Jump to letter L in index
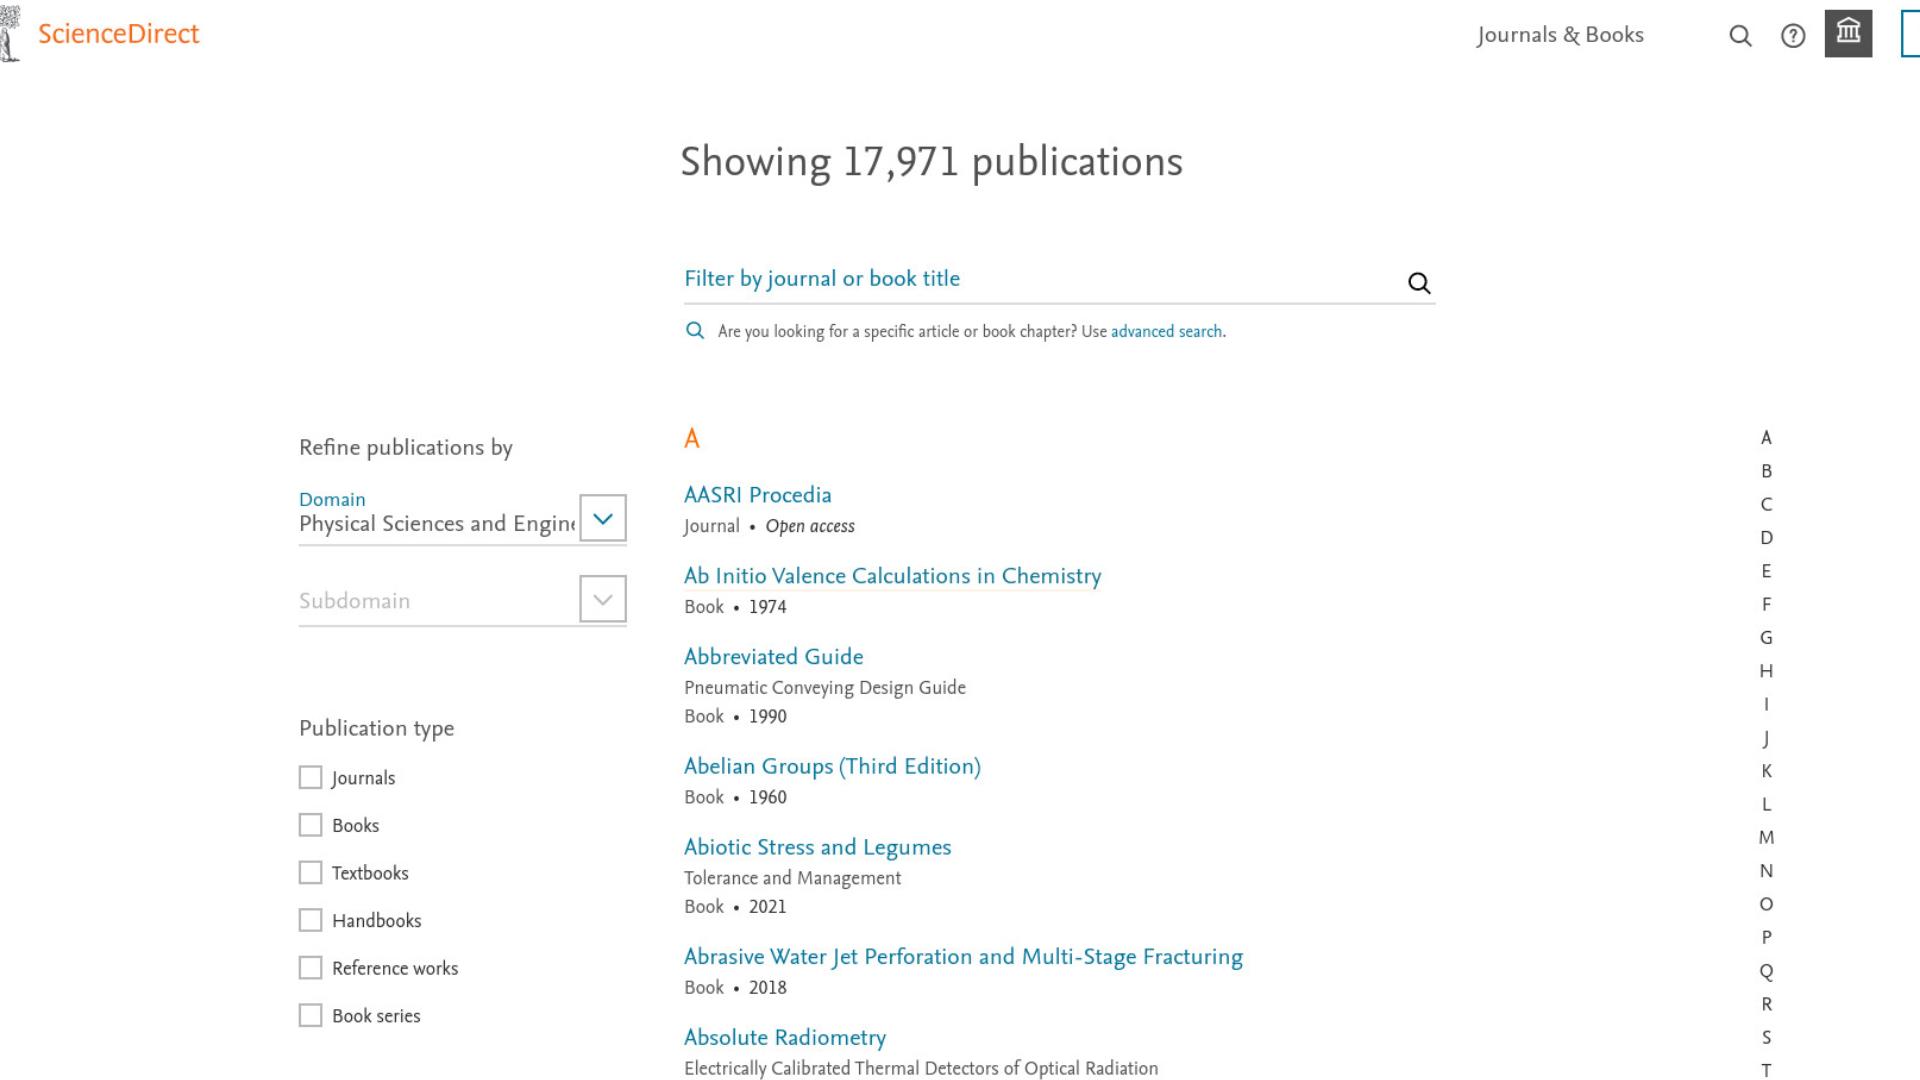This screenshot has height=1080, width=1920. pos(1766,805)
